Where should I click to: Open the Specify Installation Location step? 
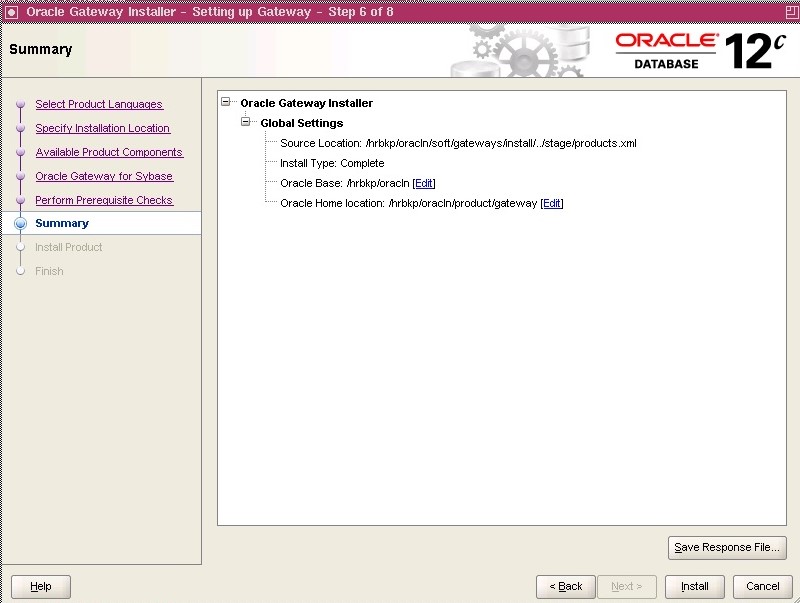[x=102, y=128]
